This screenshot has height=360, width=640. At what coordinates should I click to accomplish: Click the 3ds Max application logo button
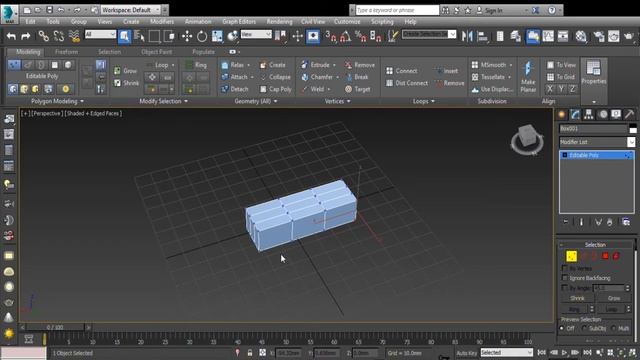(x=9, y=13)
